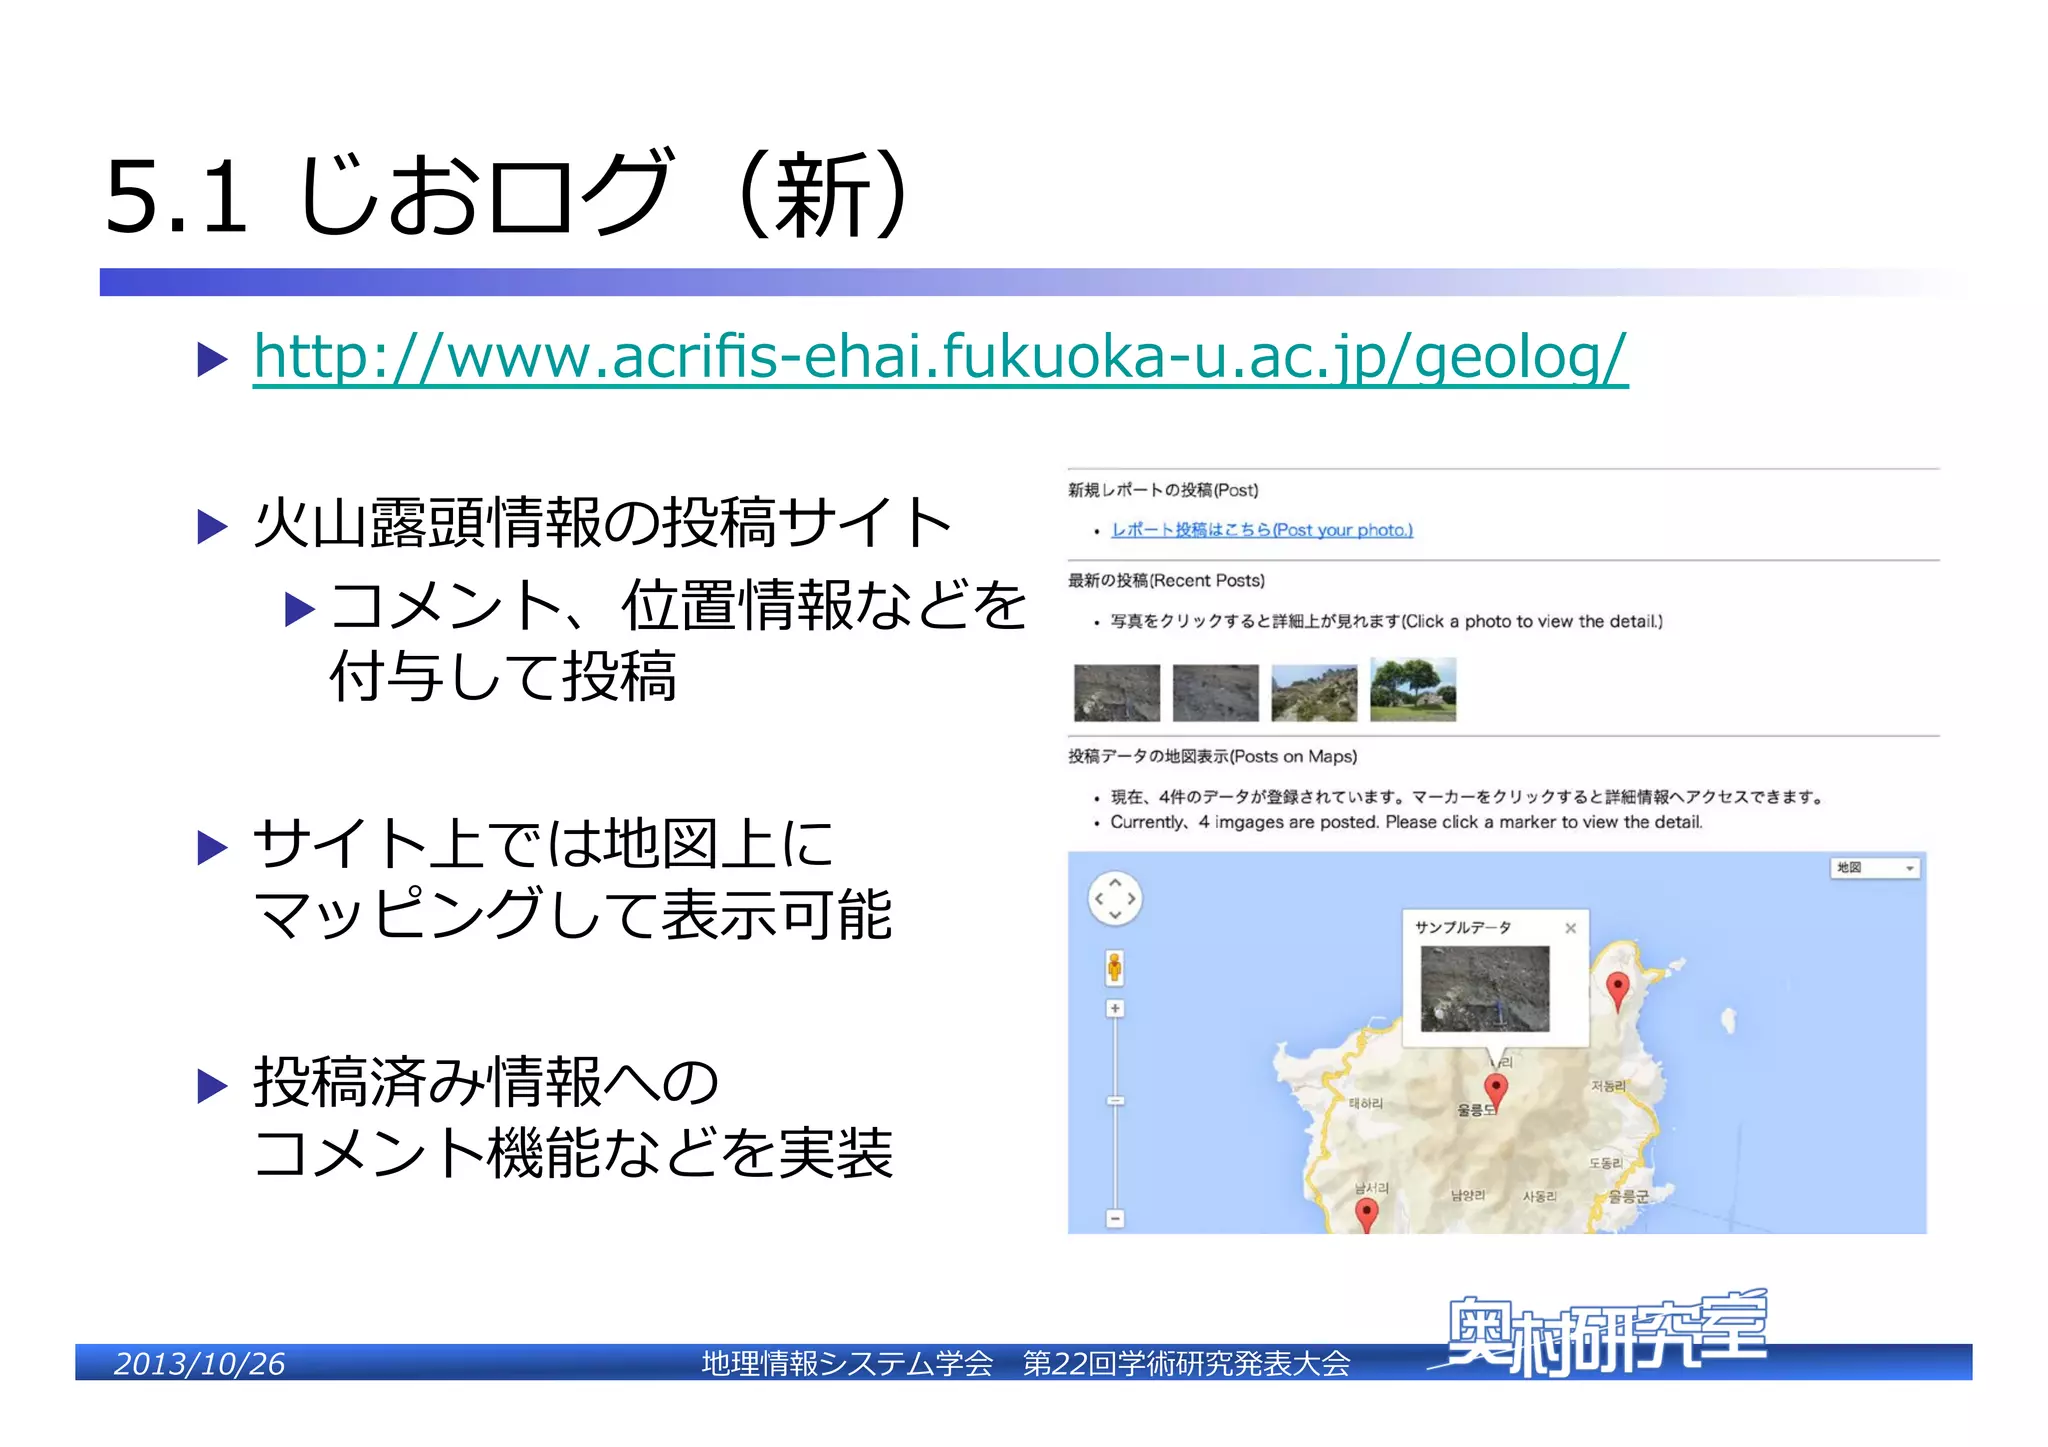Open the 地図 map type dropdown
This screenshot has width=2048, height=1447.
click(x=1875, y=868)
